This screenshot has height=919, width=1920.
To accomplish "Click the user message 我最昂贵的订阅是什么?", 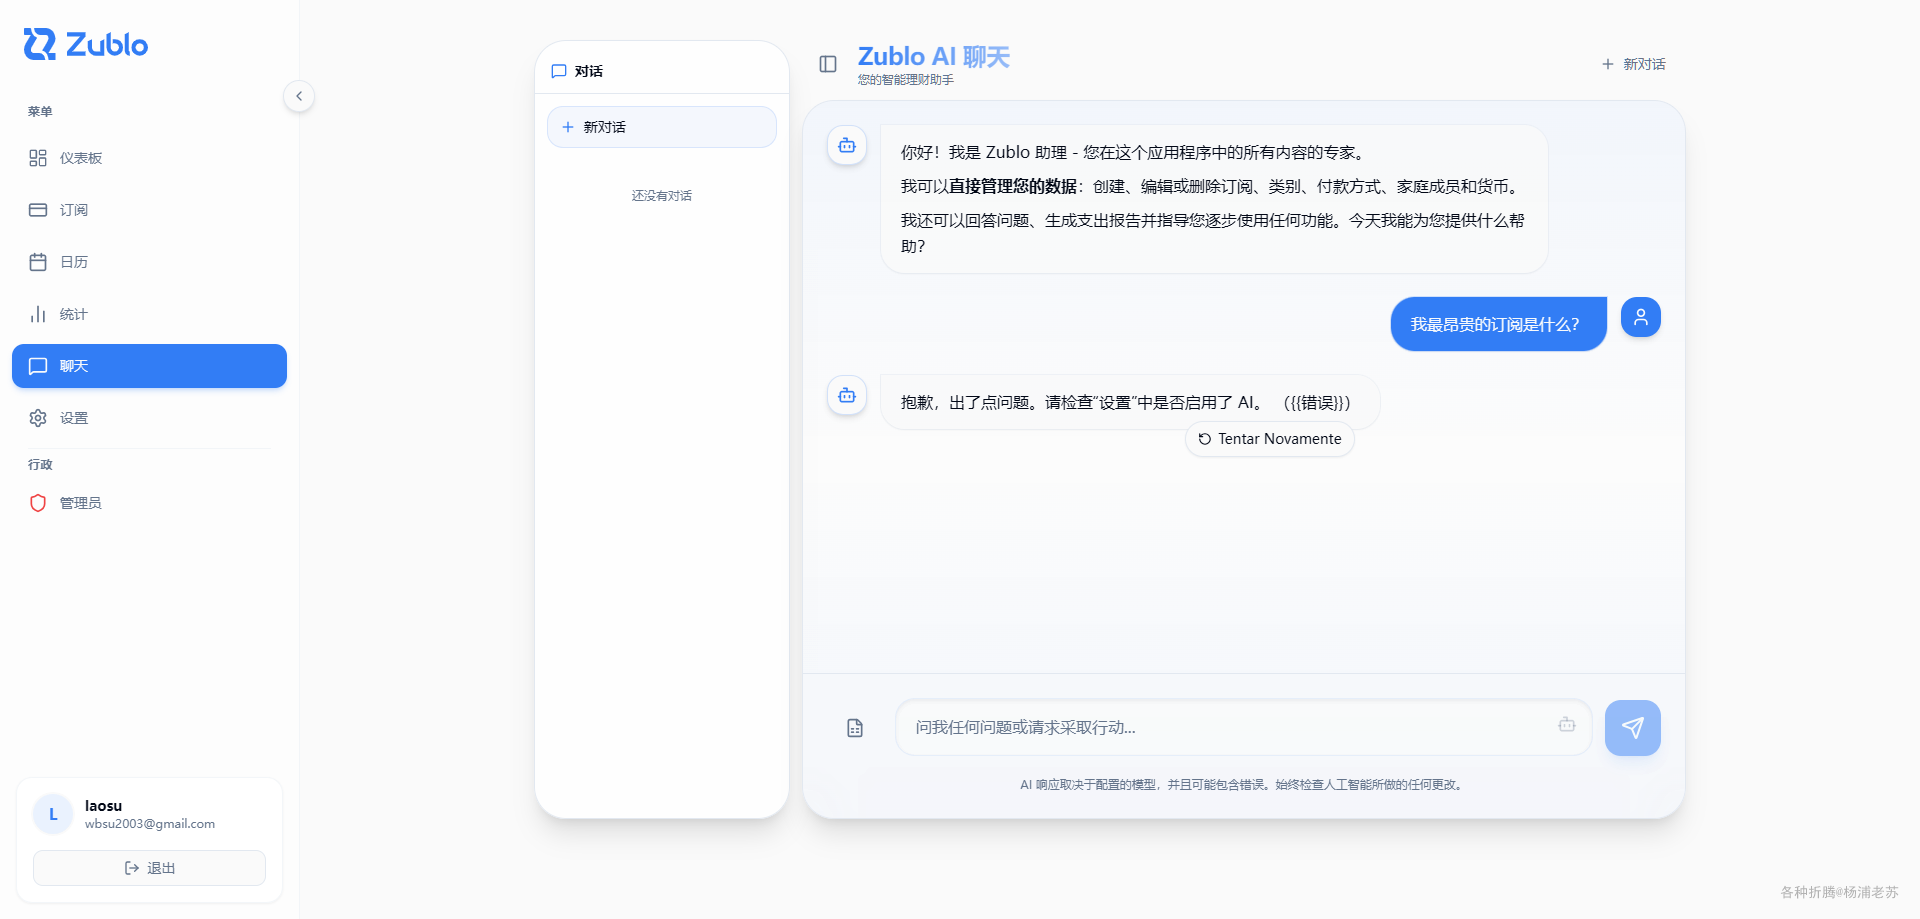I will coord(1499,324).
